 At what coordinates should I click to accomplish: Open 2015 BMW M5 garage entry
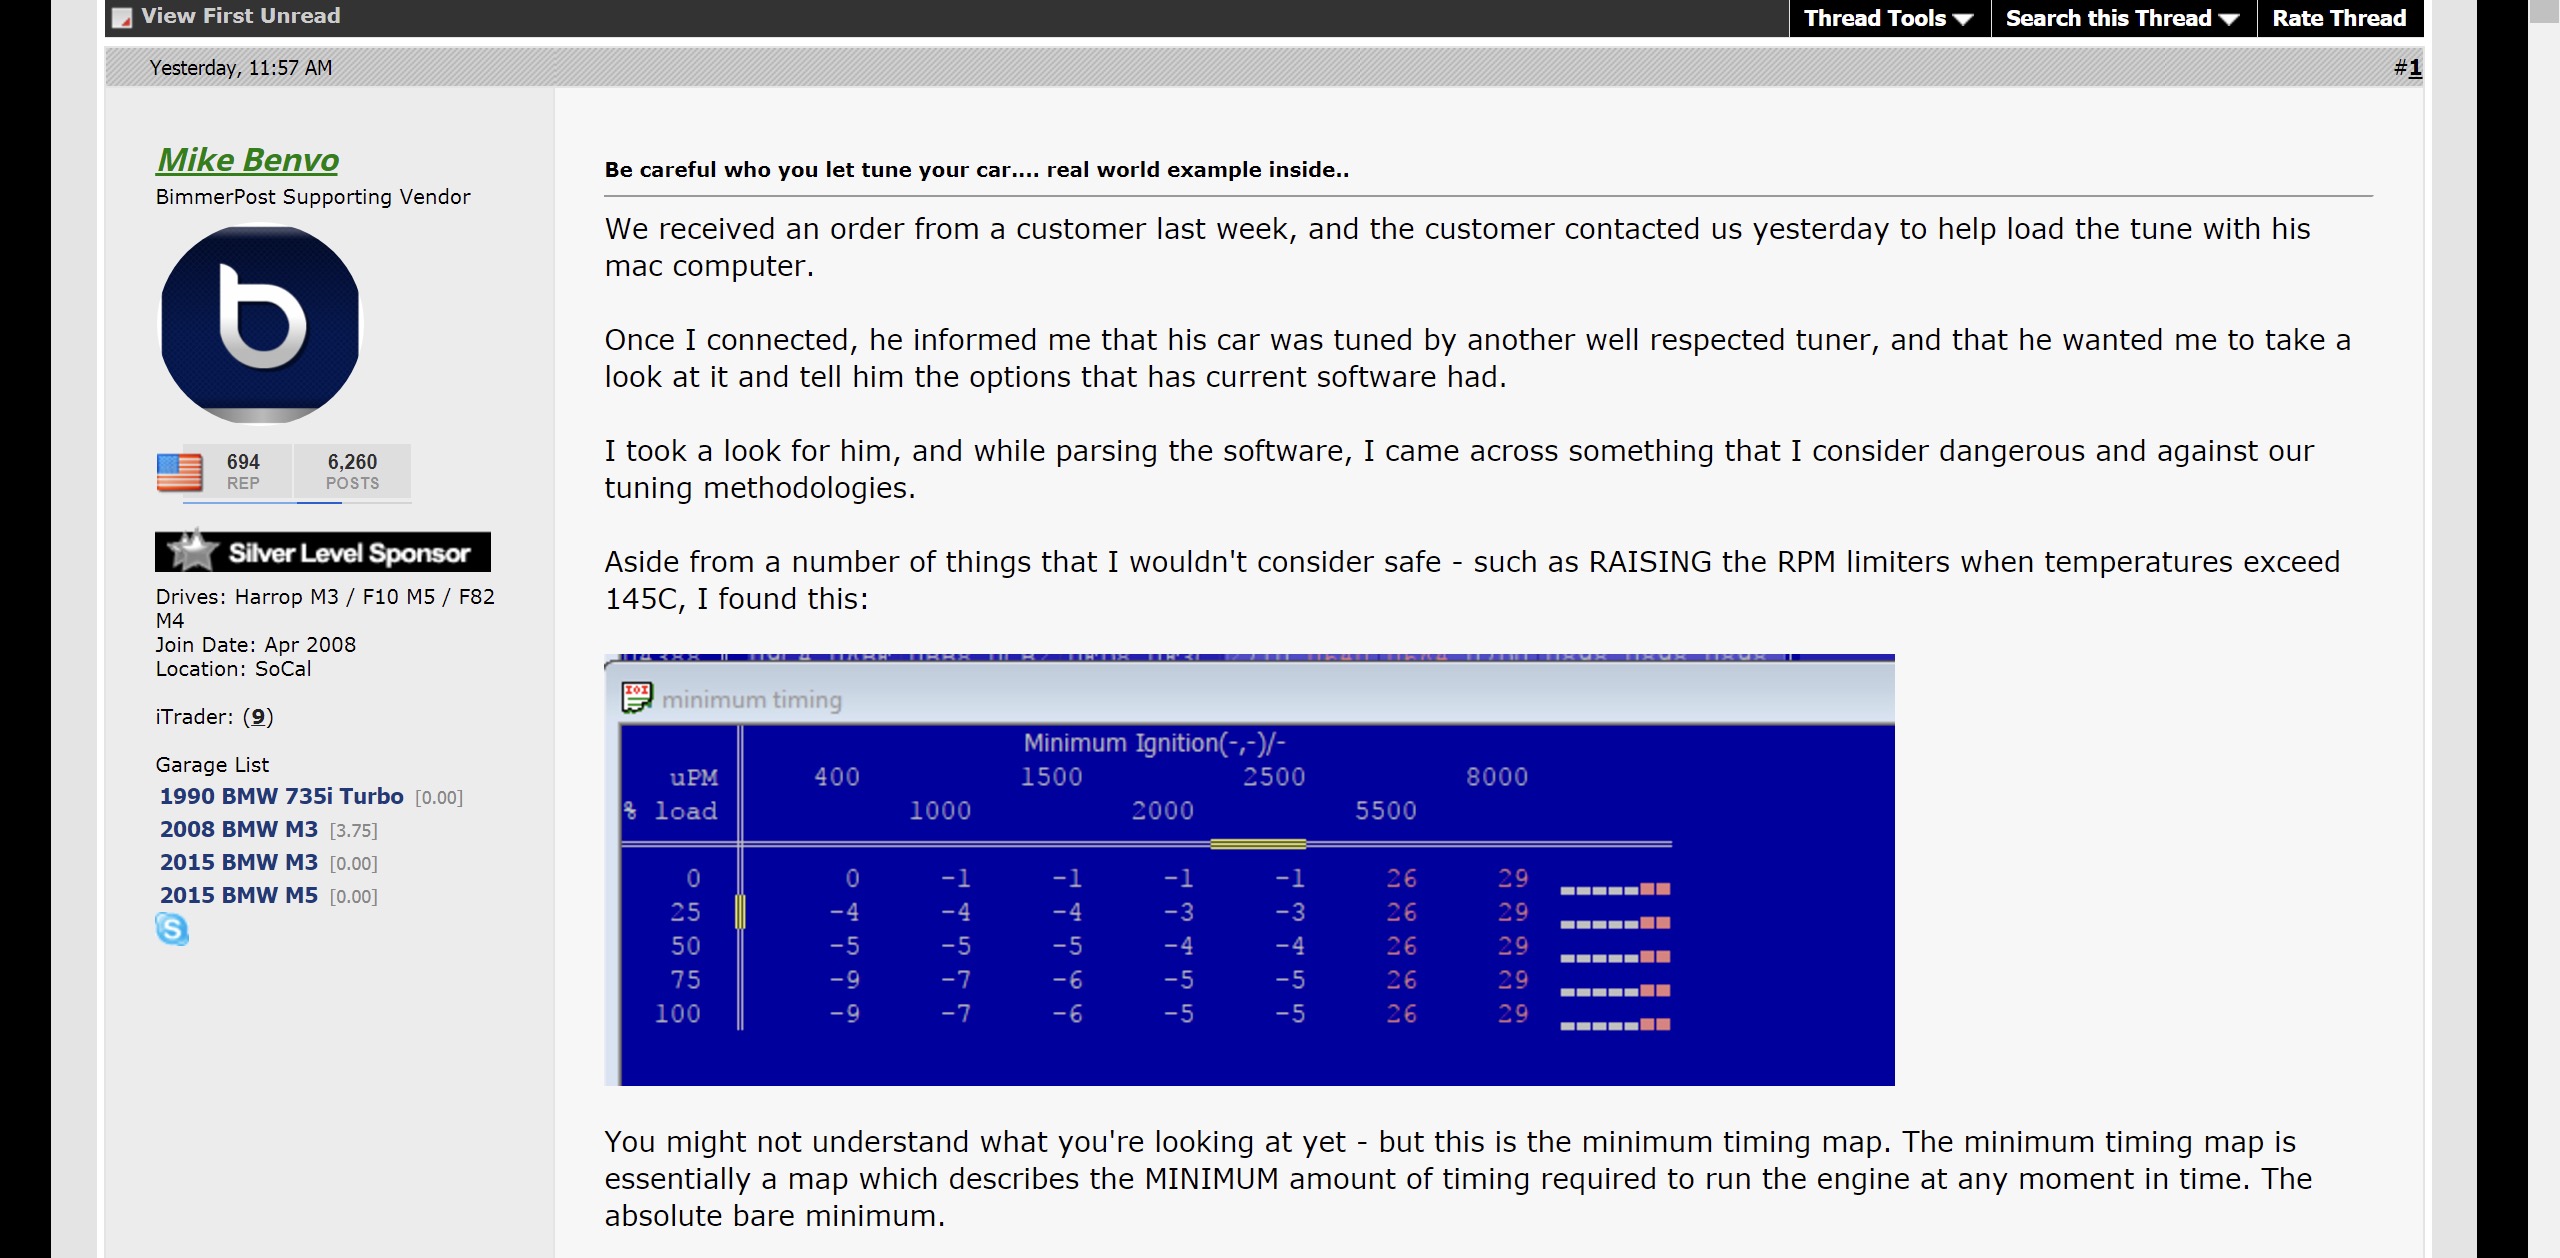click(x=239, y=895)
